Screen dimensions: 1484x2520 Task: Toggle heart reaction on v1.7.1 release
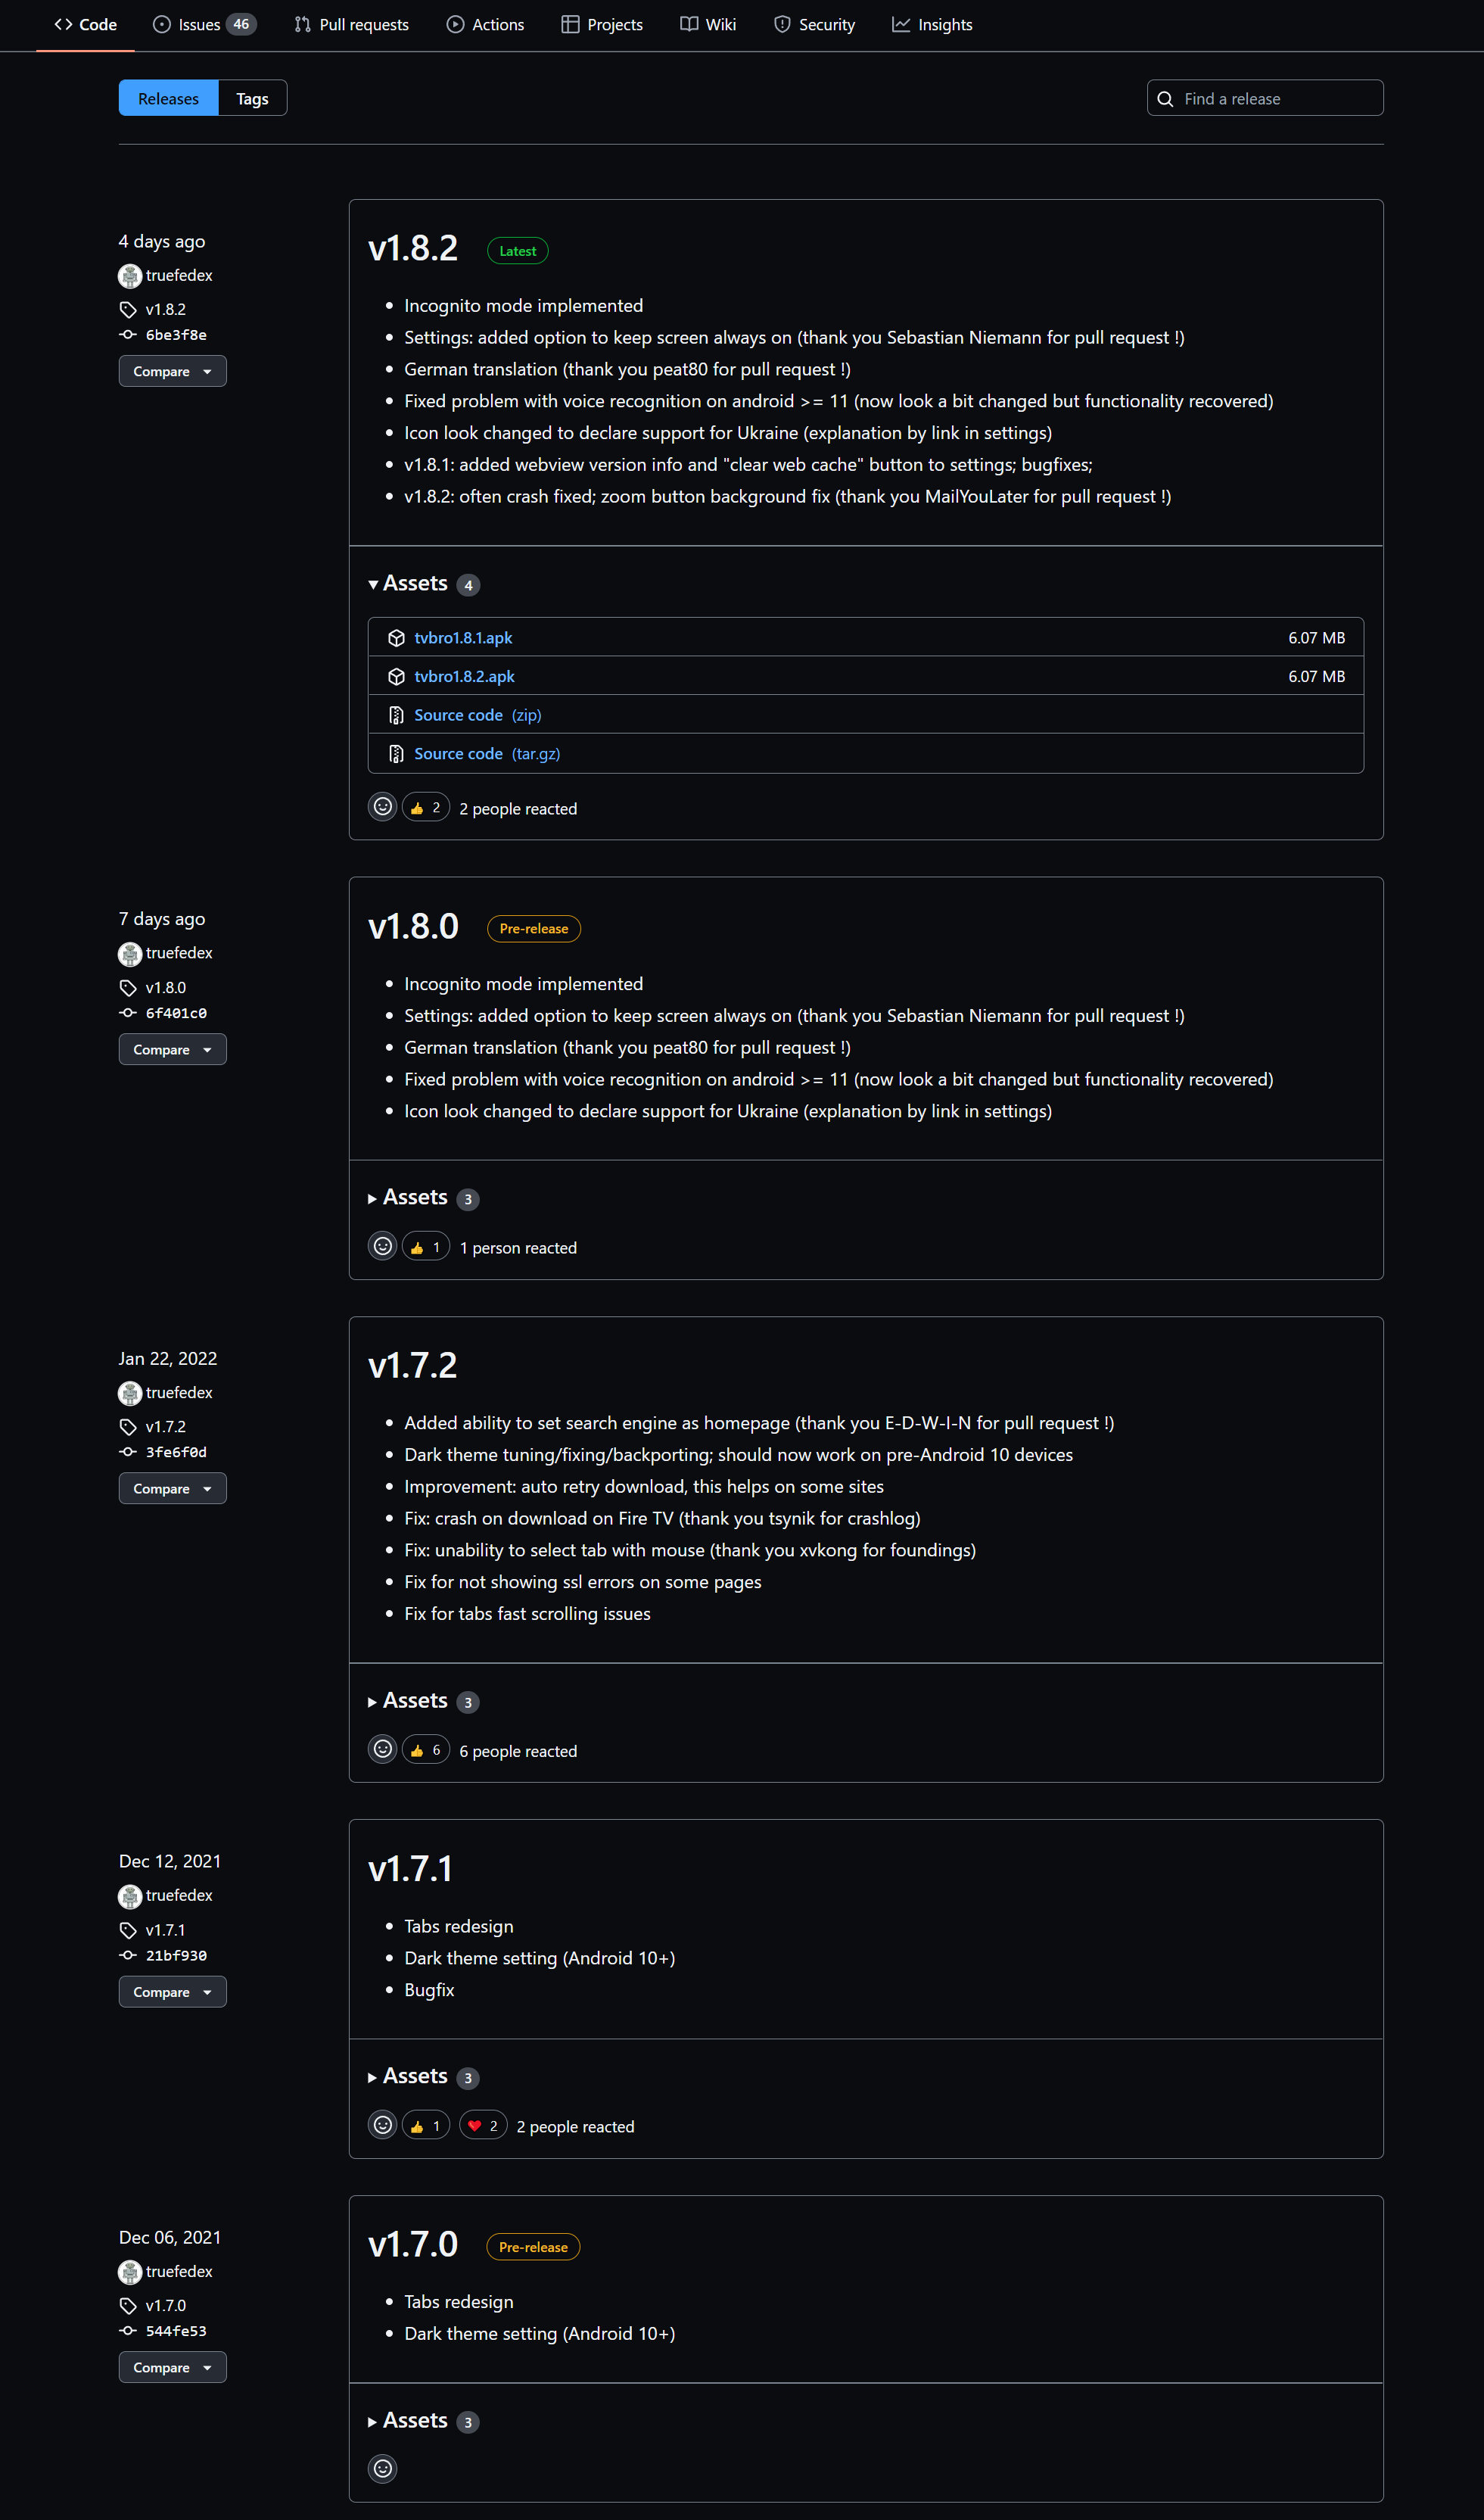click(x=483, y=2125)
